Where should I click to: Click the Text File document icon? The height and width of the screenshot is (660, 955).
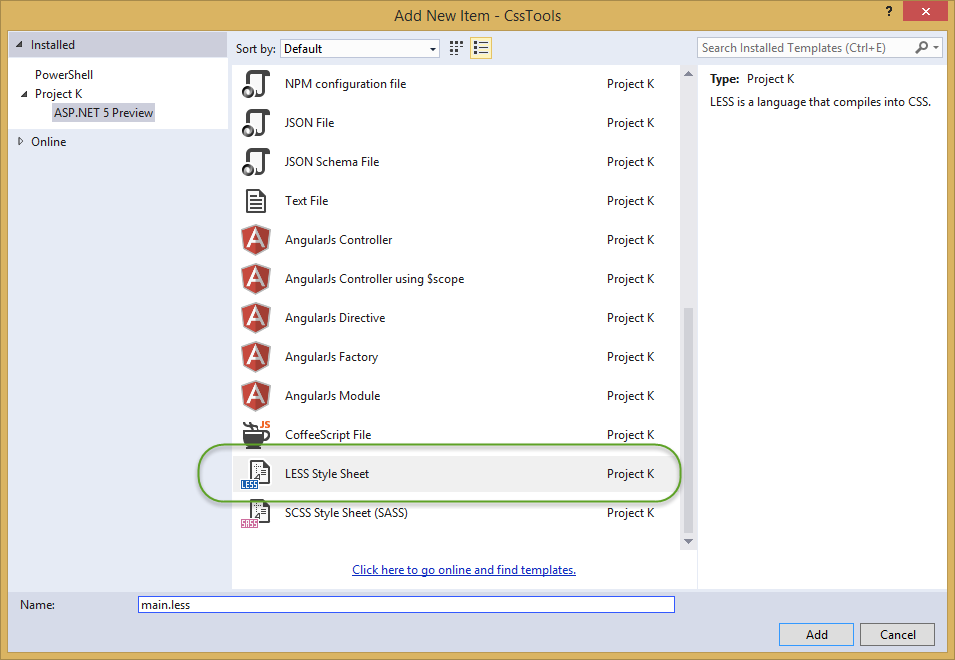coord(256,201)
